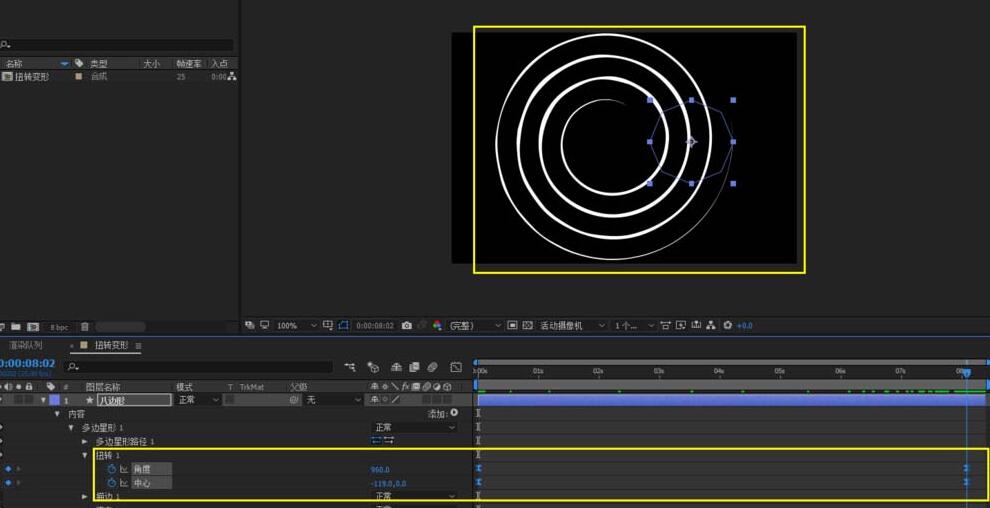990x508 pixels.
Task: Click the 8 bpc color depth button
Action: (59, 328)
